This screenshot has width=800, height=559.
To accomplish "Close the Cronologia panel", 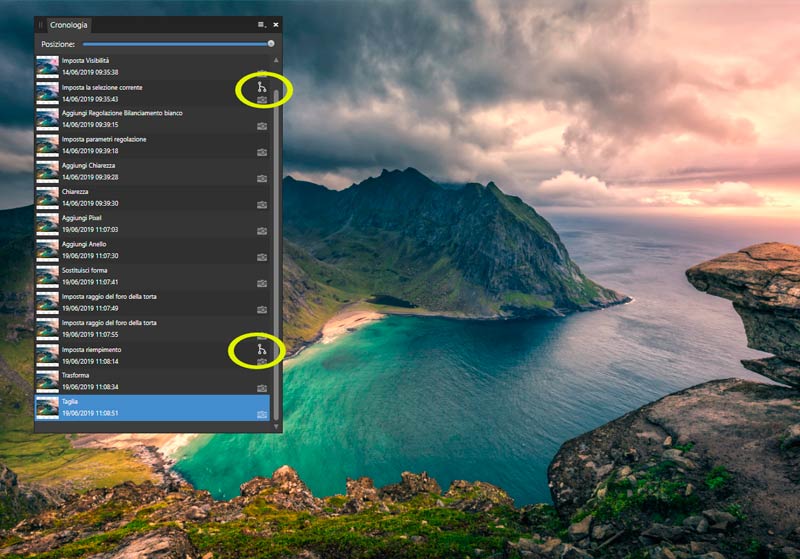I will (276, 24).
